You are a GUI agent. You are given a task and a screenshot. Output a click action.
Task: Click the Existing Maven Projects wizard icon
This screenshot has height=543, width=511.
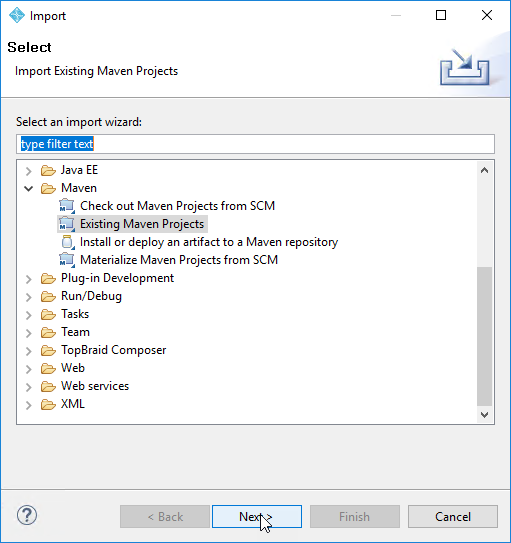tap(67, 224)
